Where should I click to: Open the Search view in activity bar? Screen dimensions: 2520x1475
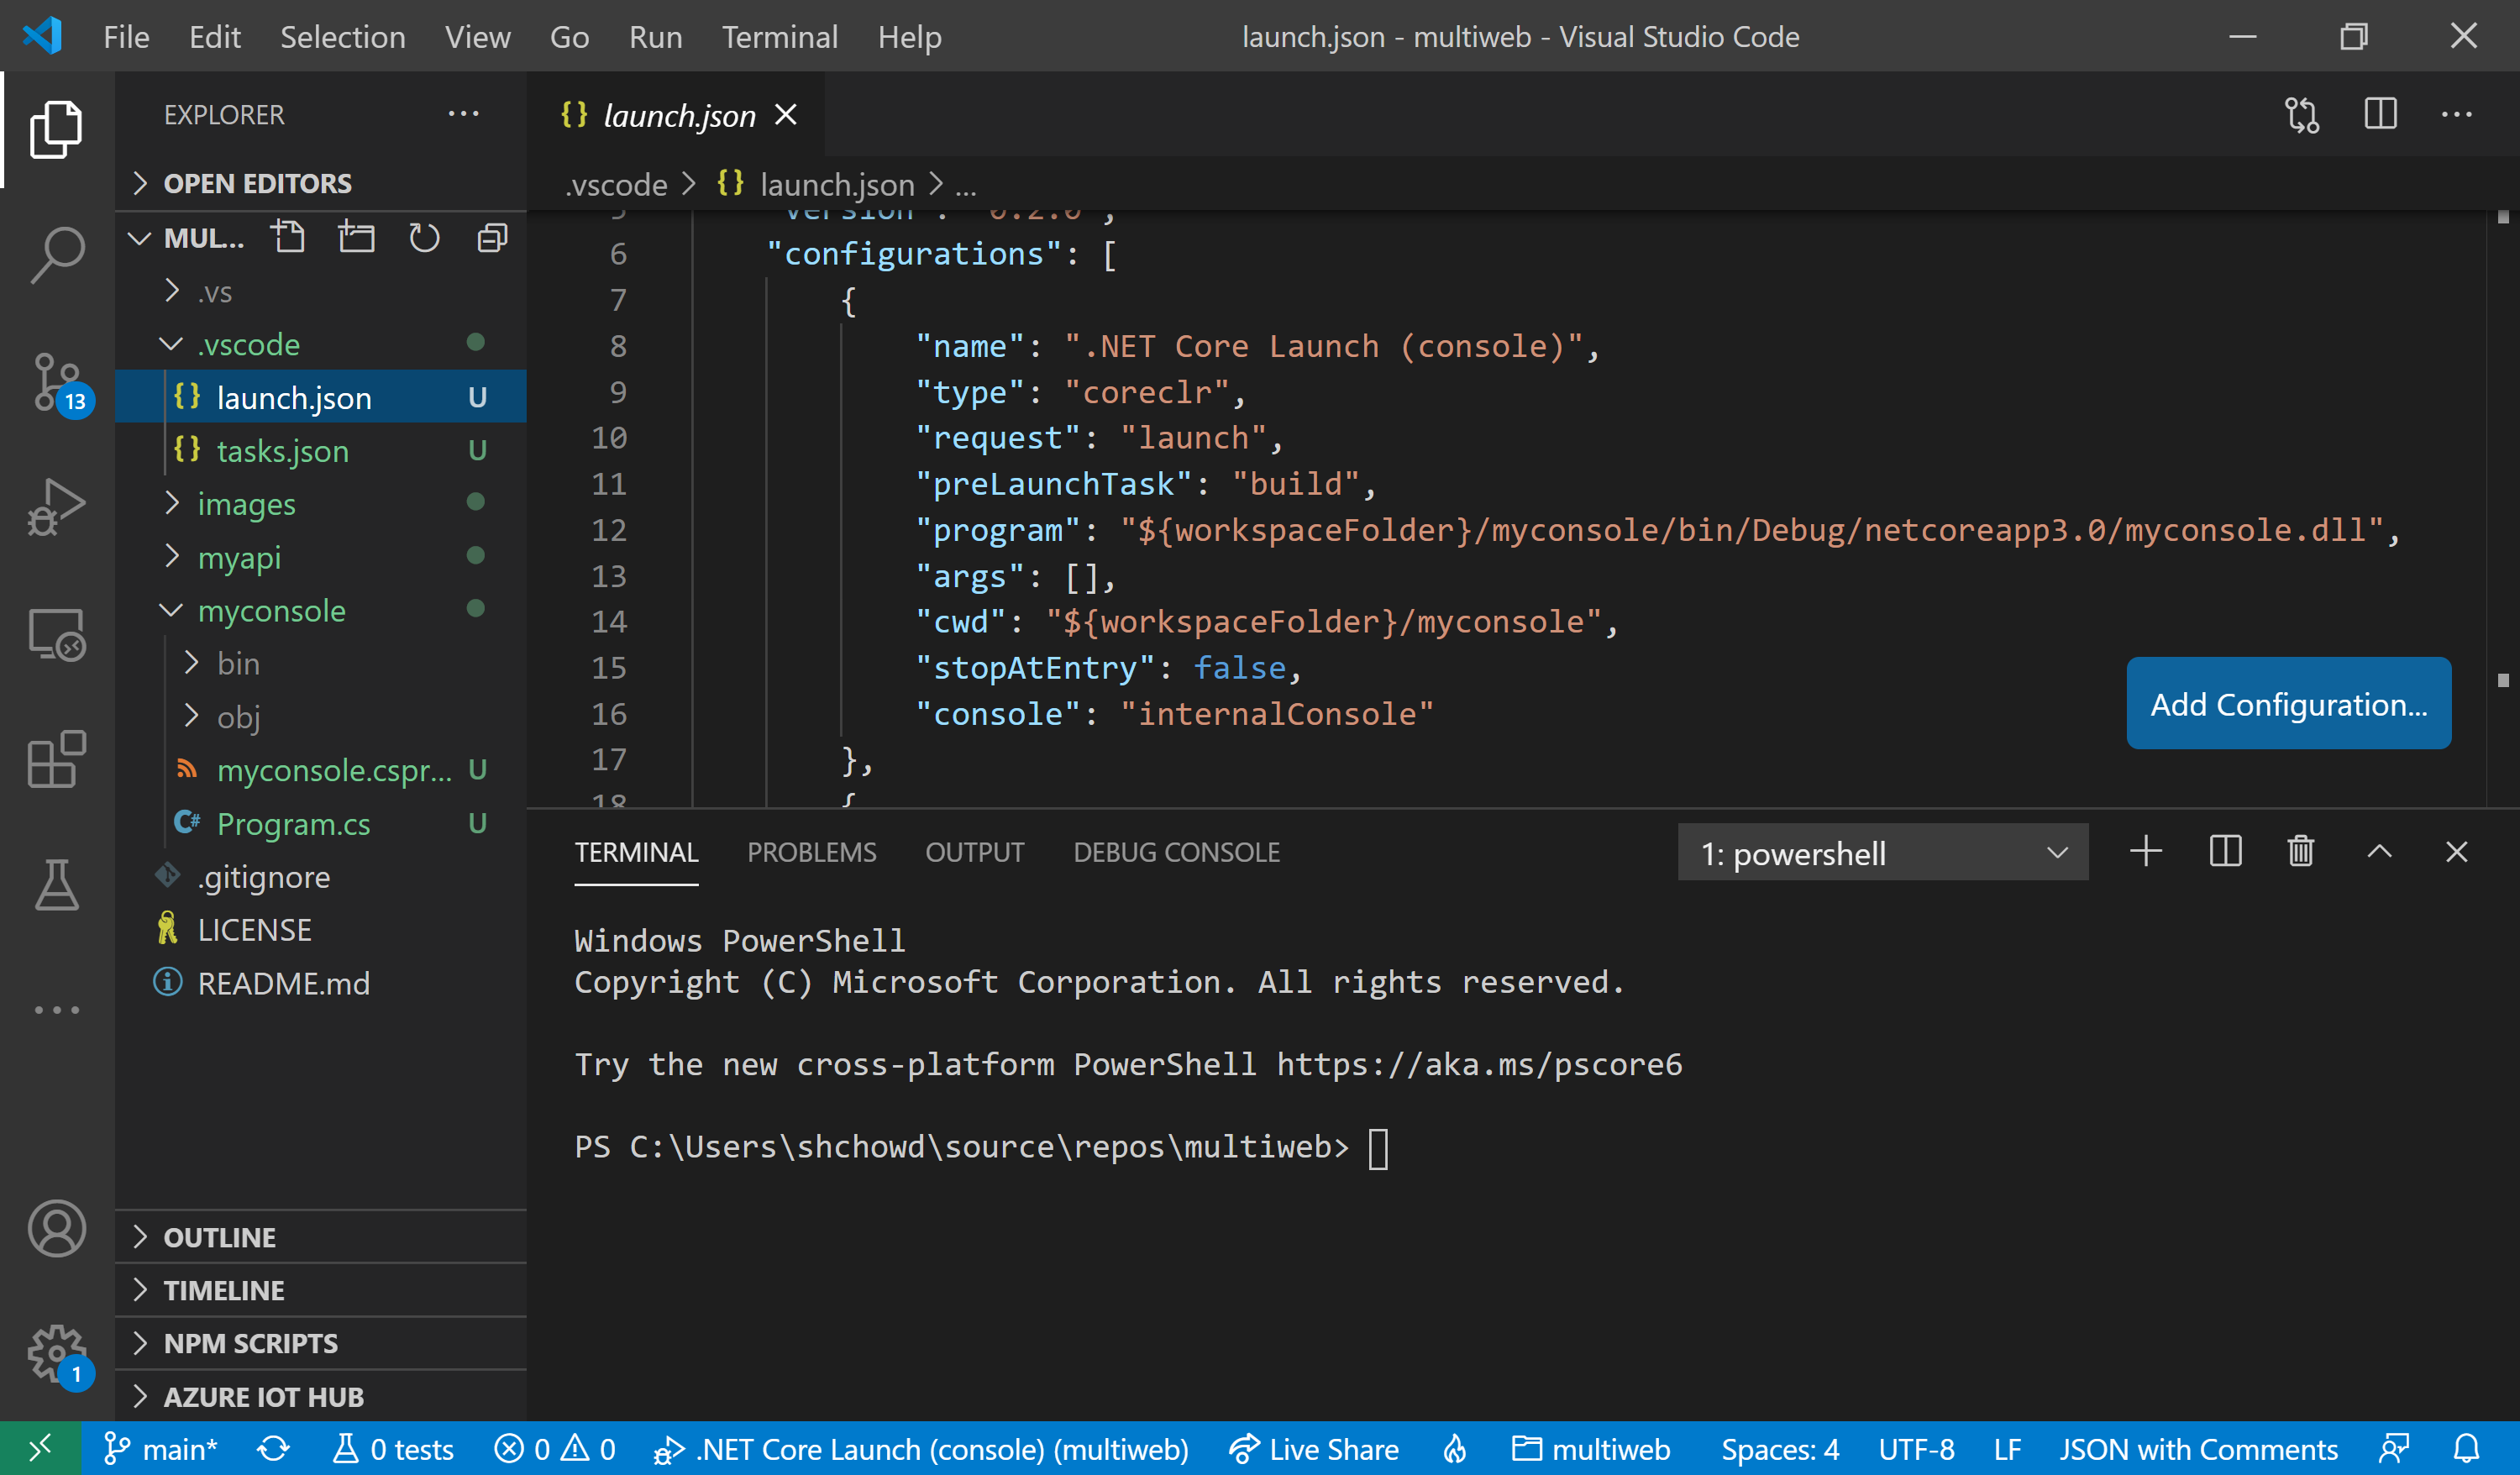click(x=57, y=254)
